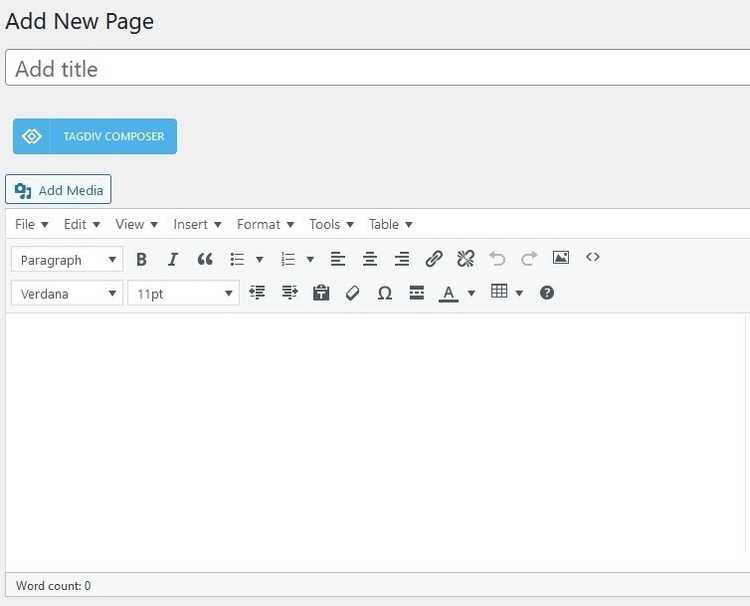Expand the numbered list style arrow
Viewport: 750px width, 606px height.
coord(310,260)
